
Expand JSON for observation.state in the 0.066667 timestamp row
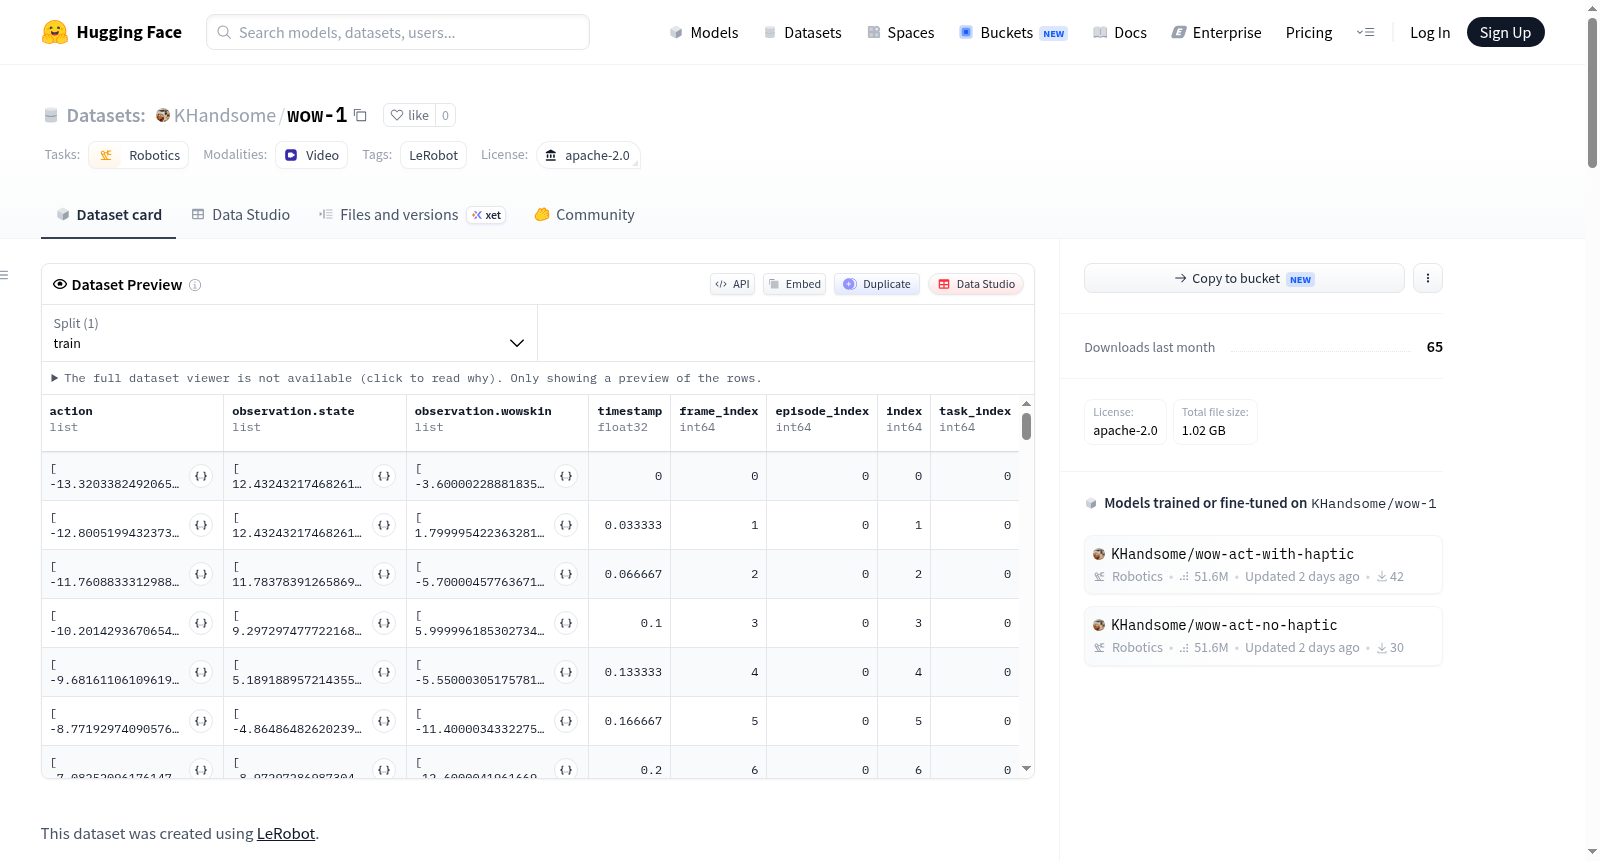(384, 574)
